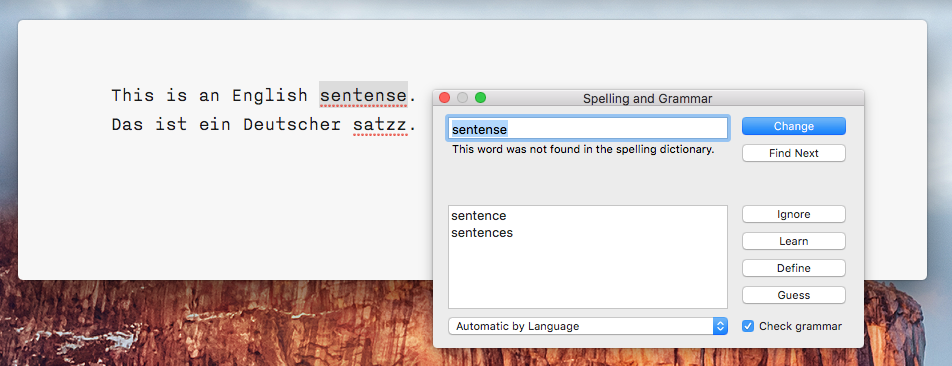The width and height of the screenshot is (952, 366).
Task: Click the Find Next button
Action: tap(794, 153)
